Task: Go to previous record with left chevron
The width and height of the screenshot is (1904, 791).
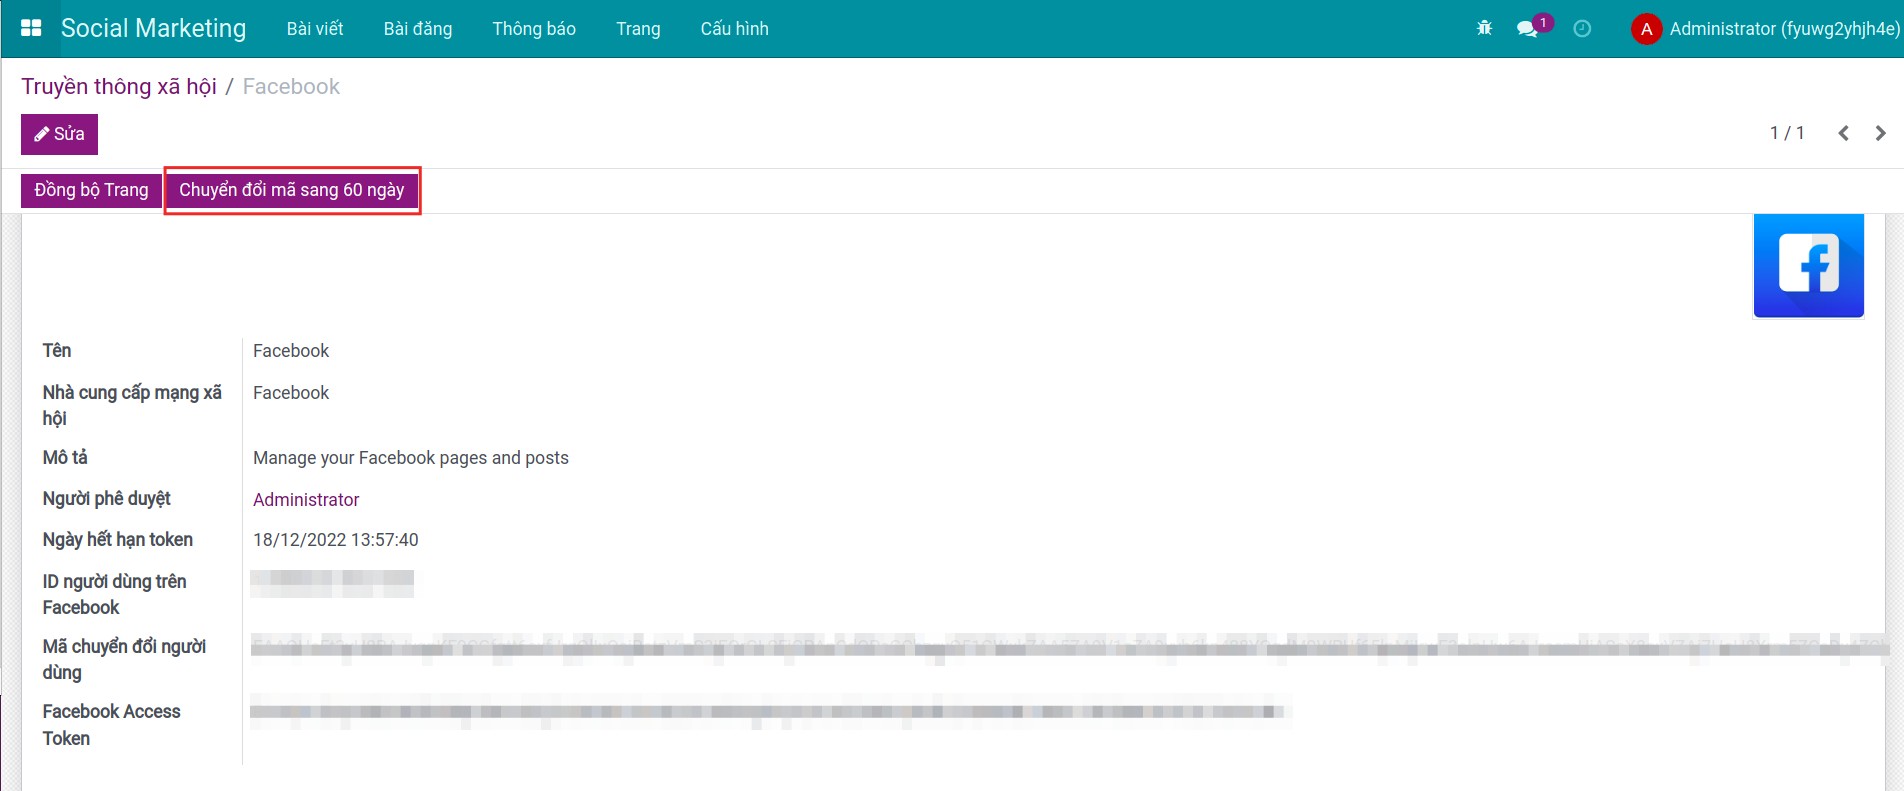Action: pos(1843,133)
